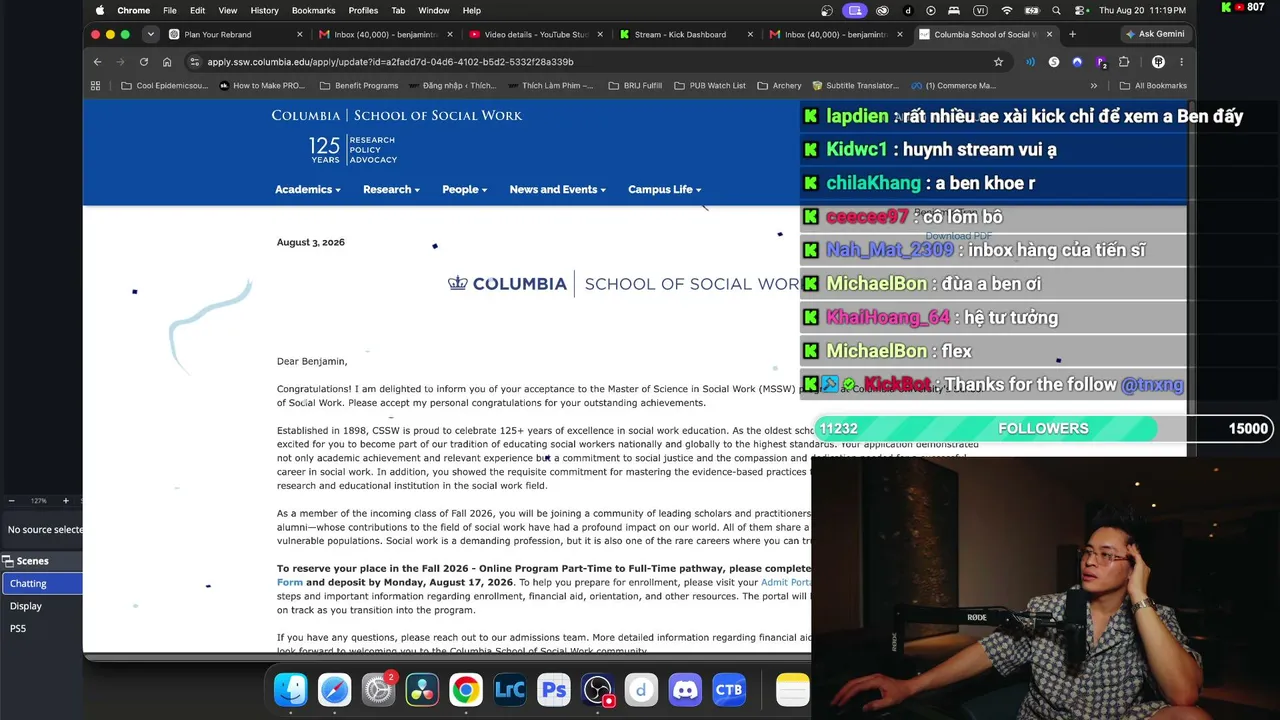Image resolution: width=1280 pixels, height=720 pixels.
Task: Open the File menu in Chrome
Action: click(170, 10)
